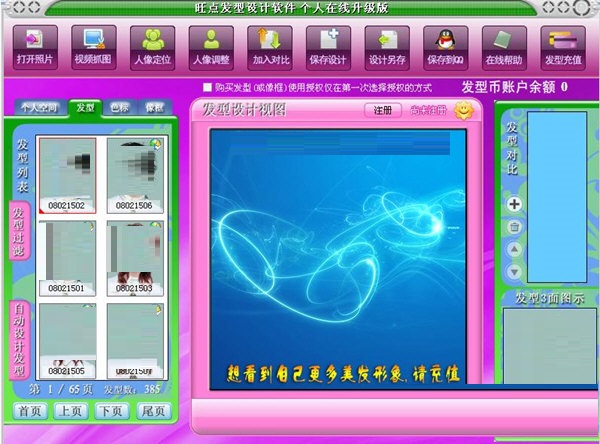Open 在线帮助 online help
The width and height of the screenshot is (600, 444).
coord(504,47)
